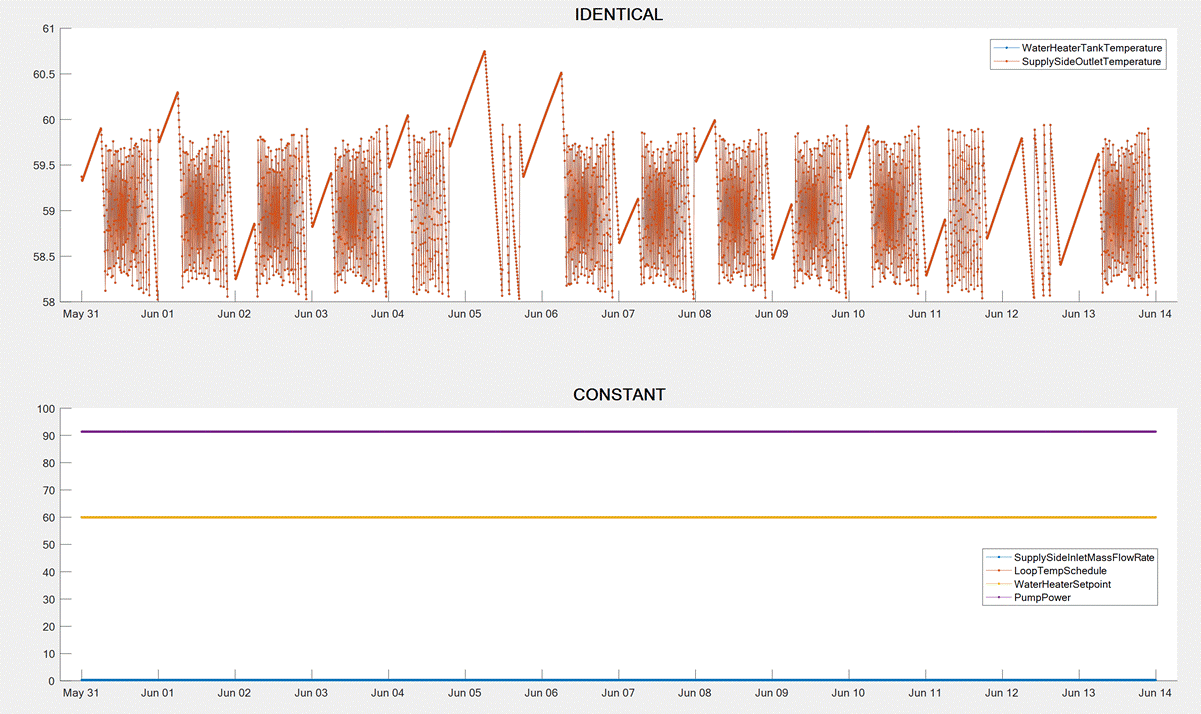Viewport: 1201px width, 714px height.
Task: Click the 60 y-axis label in IDENTICAL plot
Action: pos(50,120)
